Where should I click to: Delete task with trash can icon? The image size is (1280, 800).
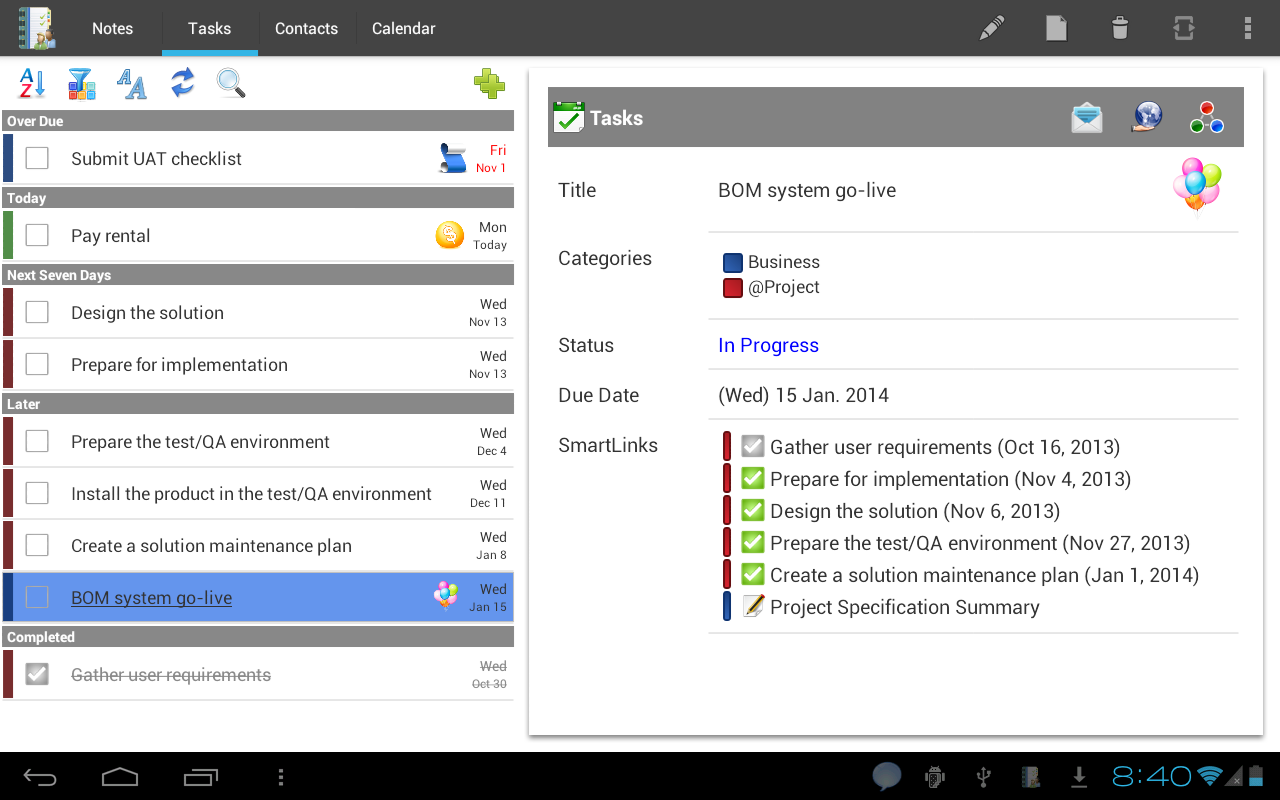tap(1120, 28)
